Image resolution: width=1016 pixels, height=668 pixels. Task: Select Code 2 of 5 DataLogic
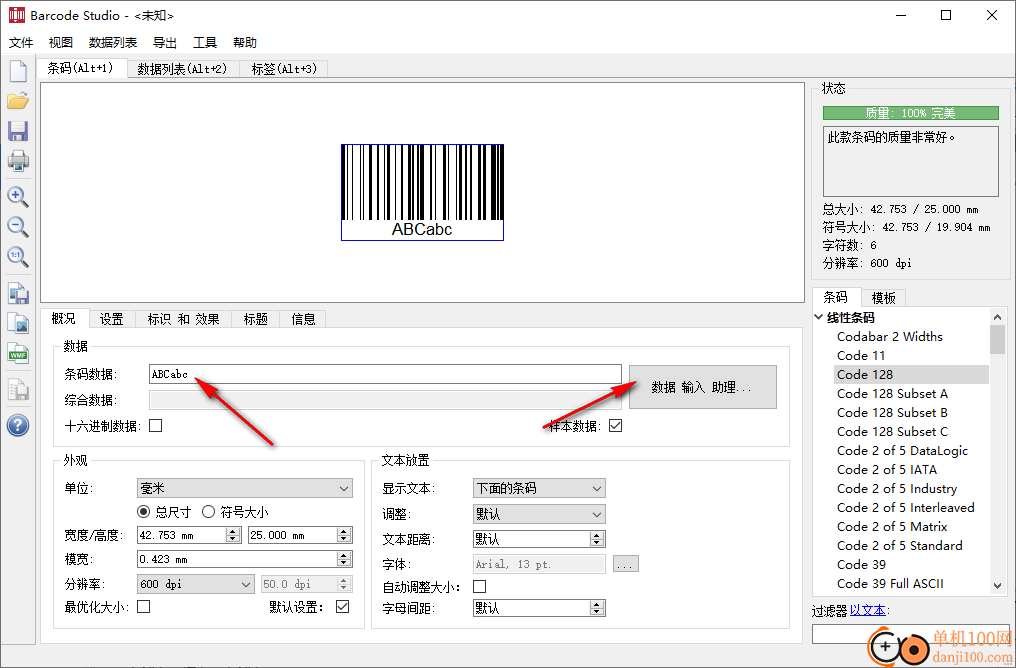pos(902,451)
